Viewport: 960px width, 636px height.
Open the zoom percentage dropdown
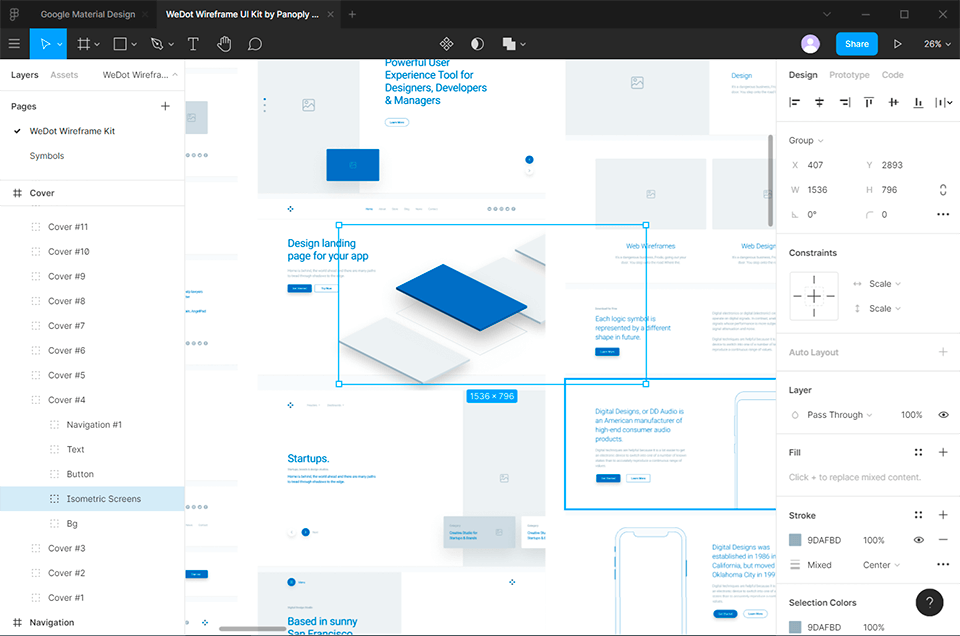click(934, 43)
